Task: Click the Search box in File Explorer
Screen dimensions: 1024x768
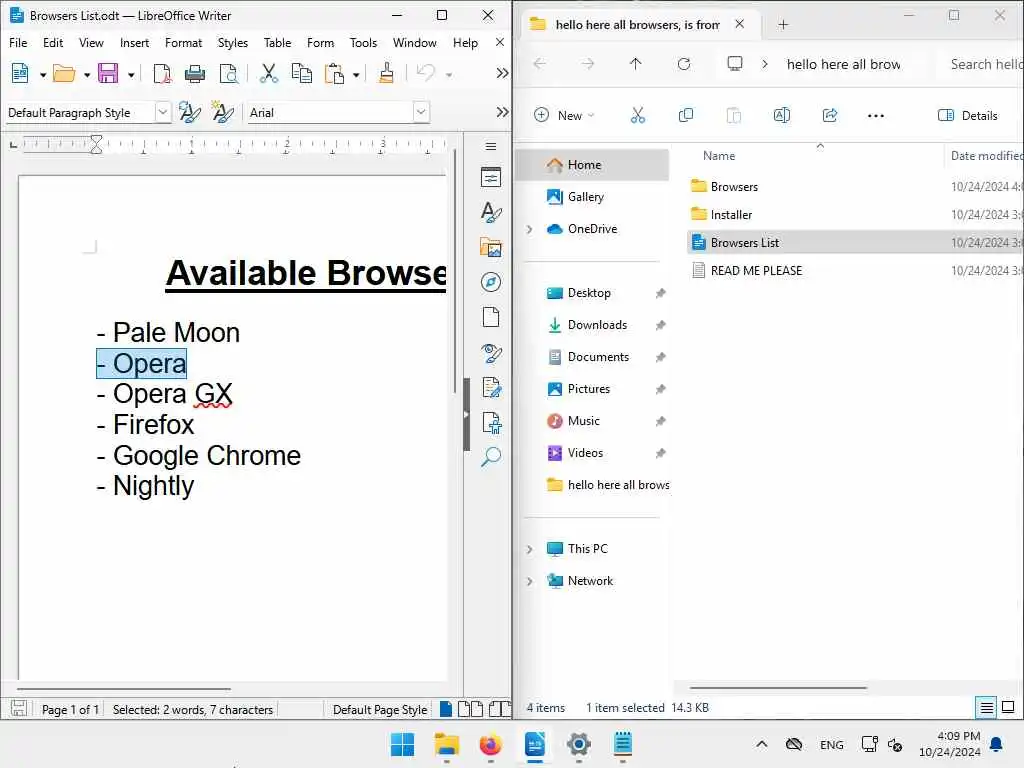Action: (982, 64)
